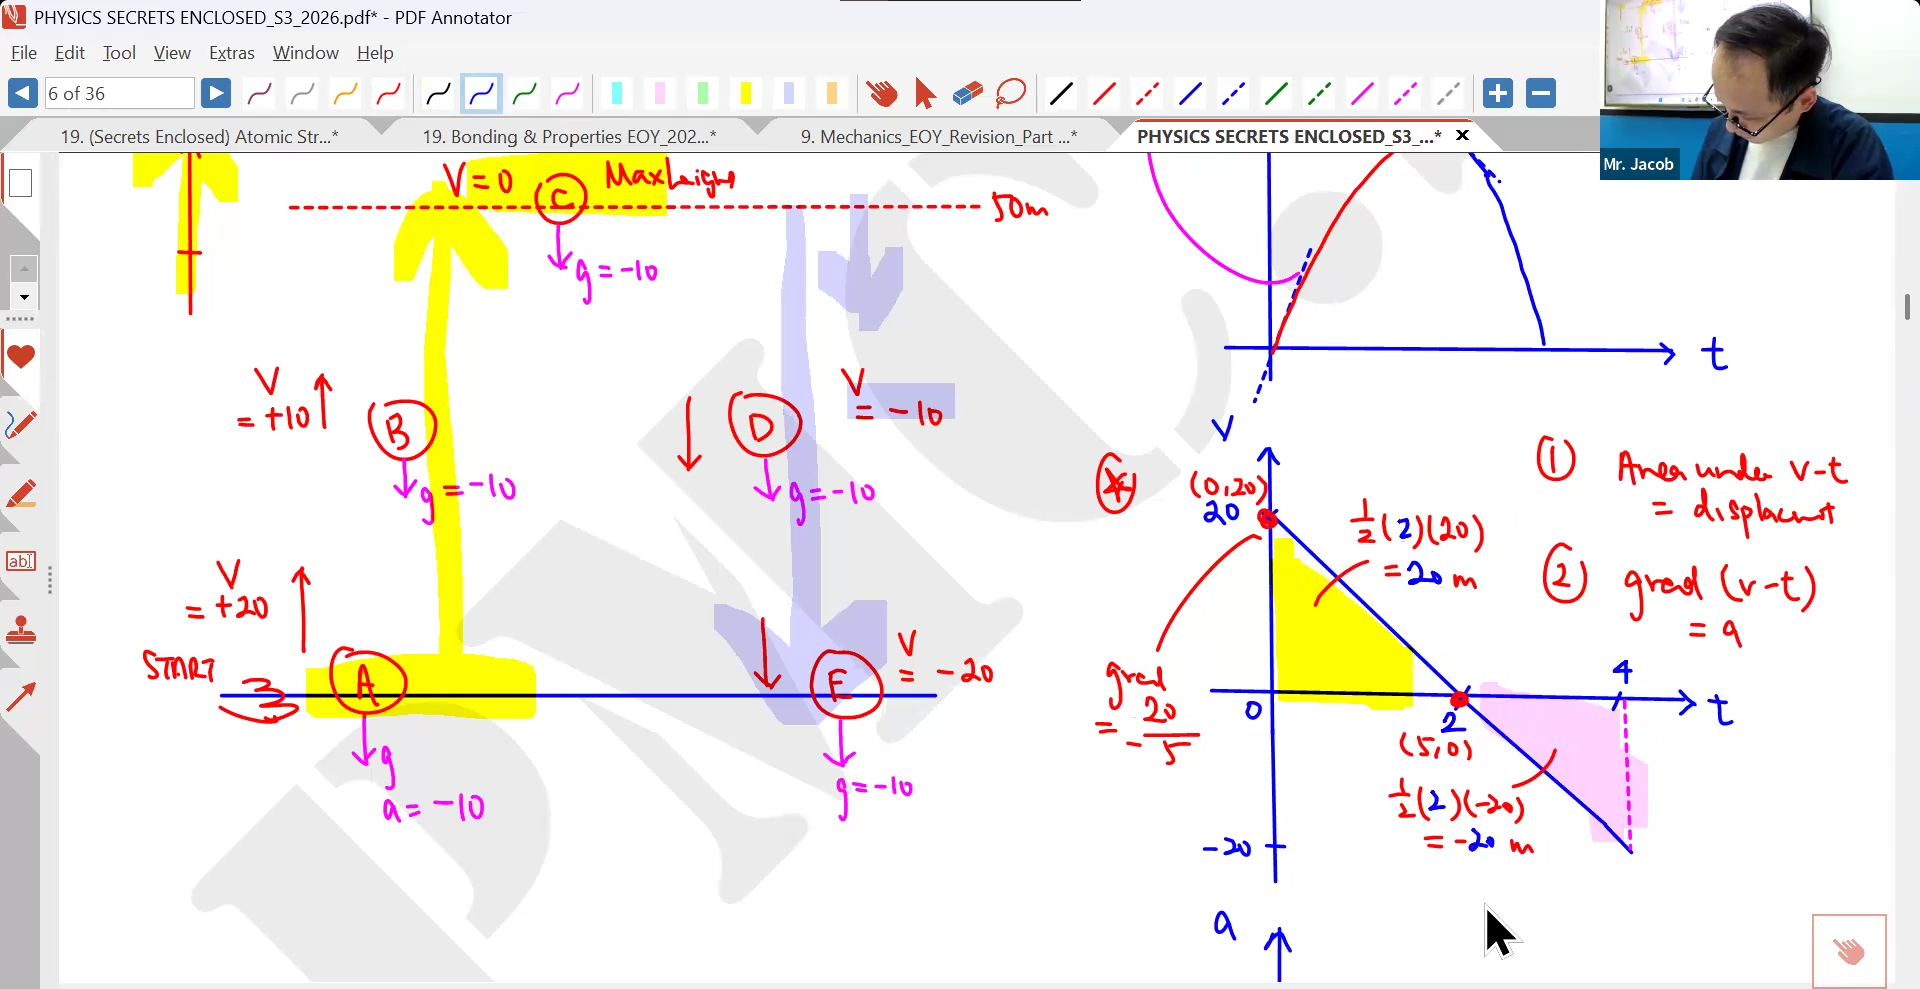
Task: Open the Window menu
Action: coord(306,53)
